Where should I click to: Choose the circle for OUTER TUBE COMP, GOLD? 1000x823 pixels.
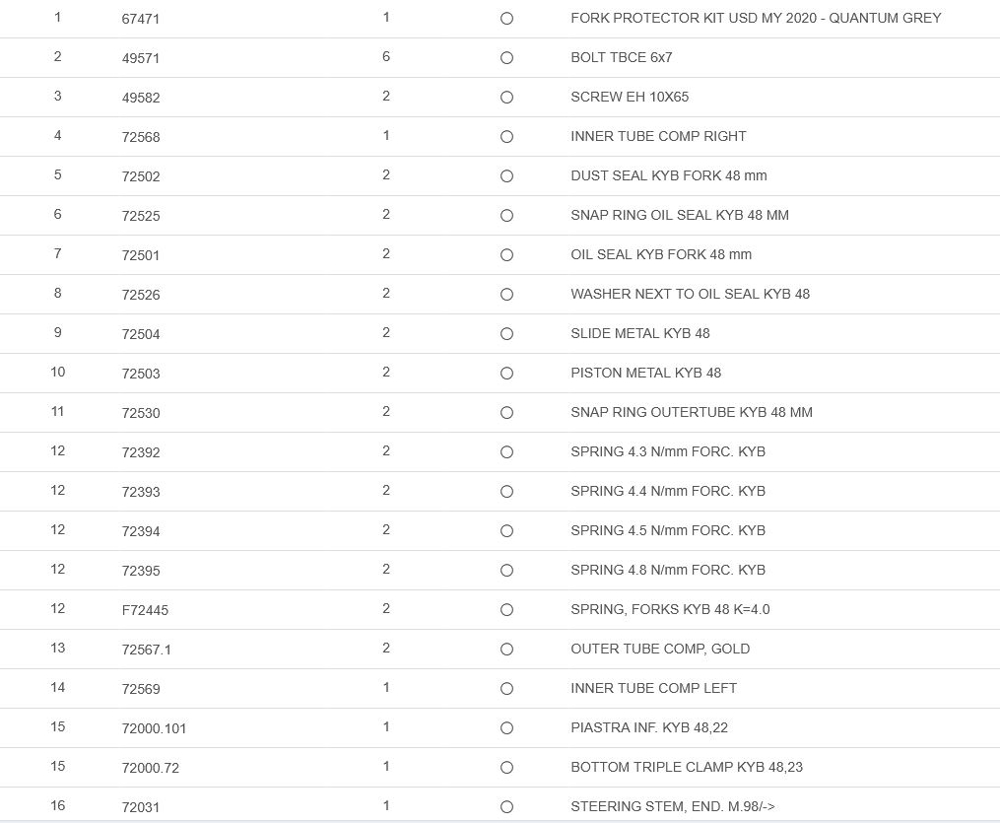click(x=506, y=649)
